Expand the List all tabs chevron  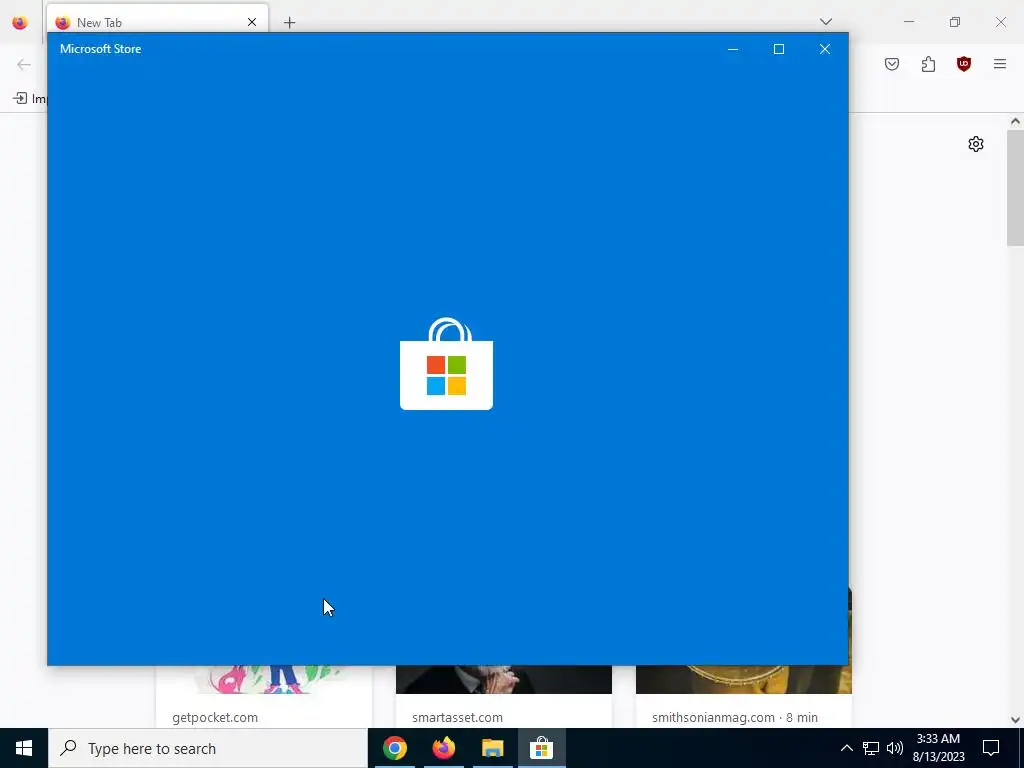click(826, 22)
